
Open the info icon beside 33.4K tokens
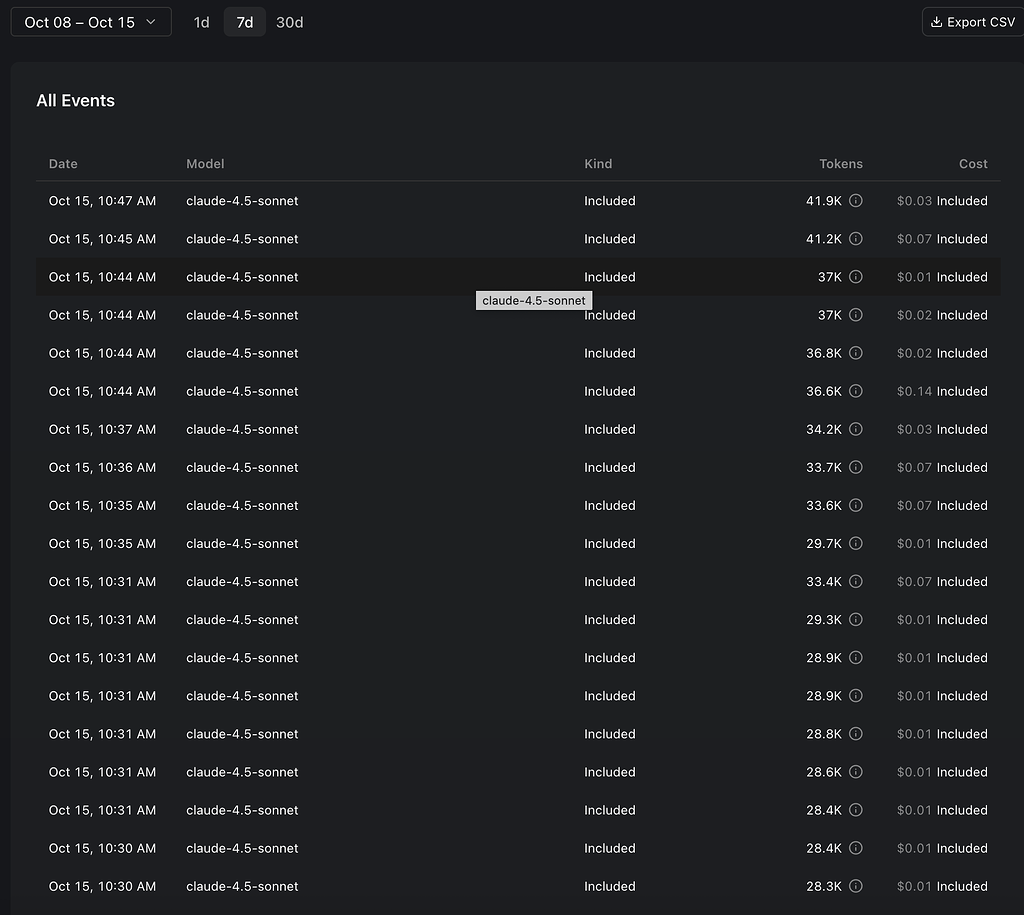coord(856,581)
